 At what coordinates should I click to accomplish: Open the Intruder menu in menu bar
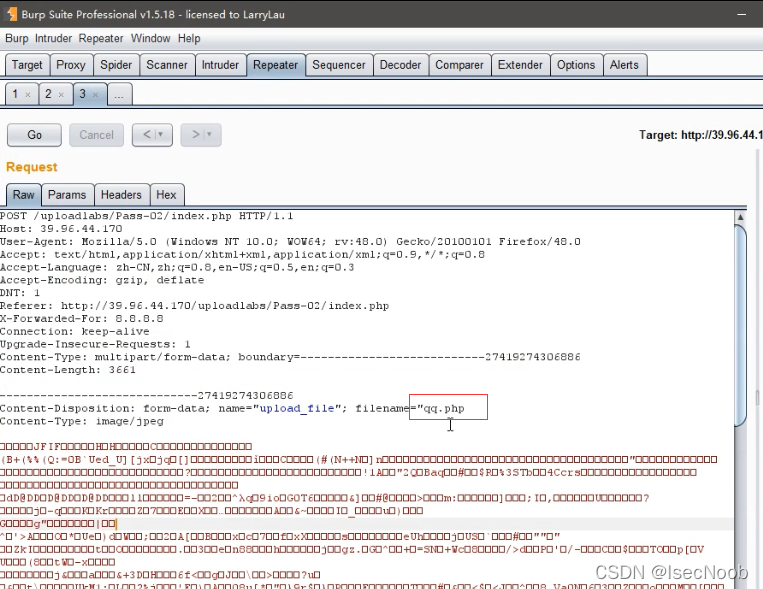click(x=53, y=38)
